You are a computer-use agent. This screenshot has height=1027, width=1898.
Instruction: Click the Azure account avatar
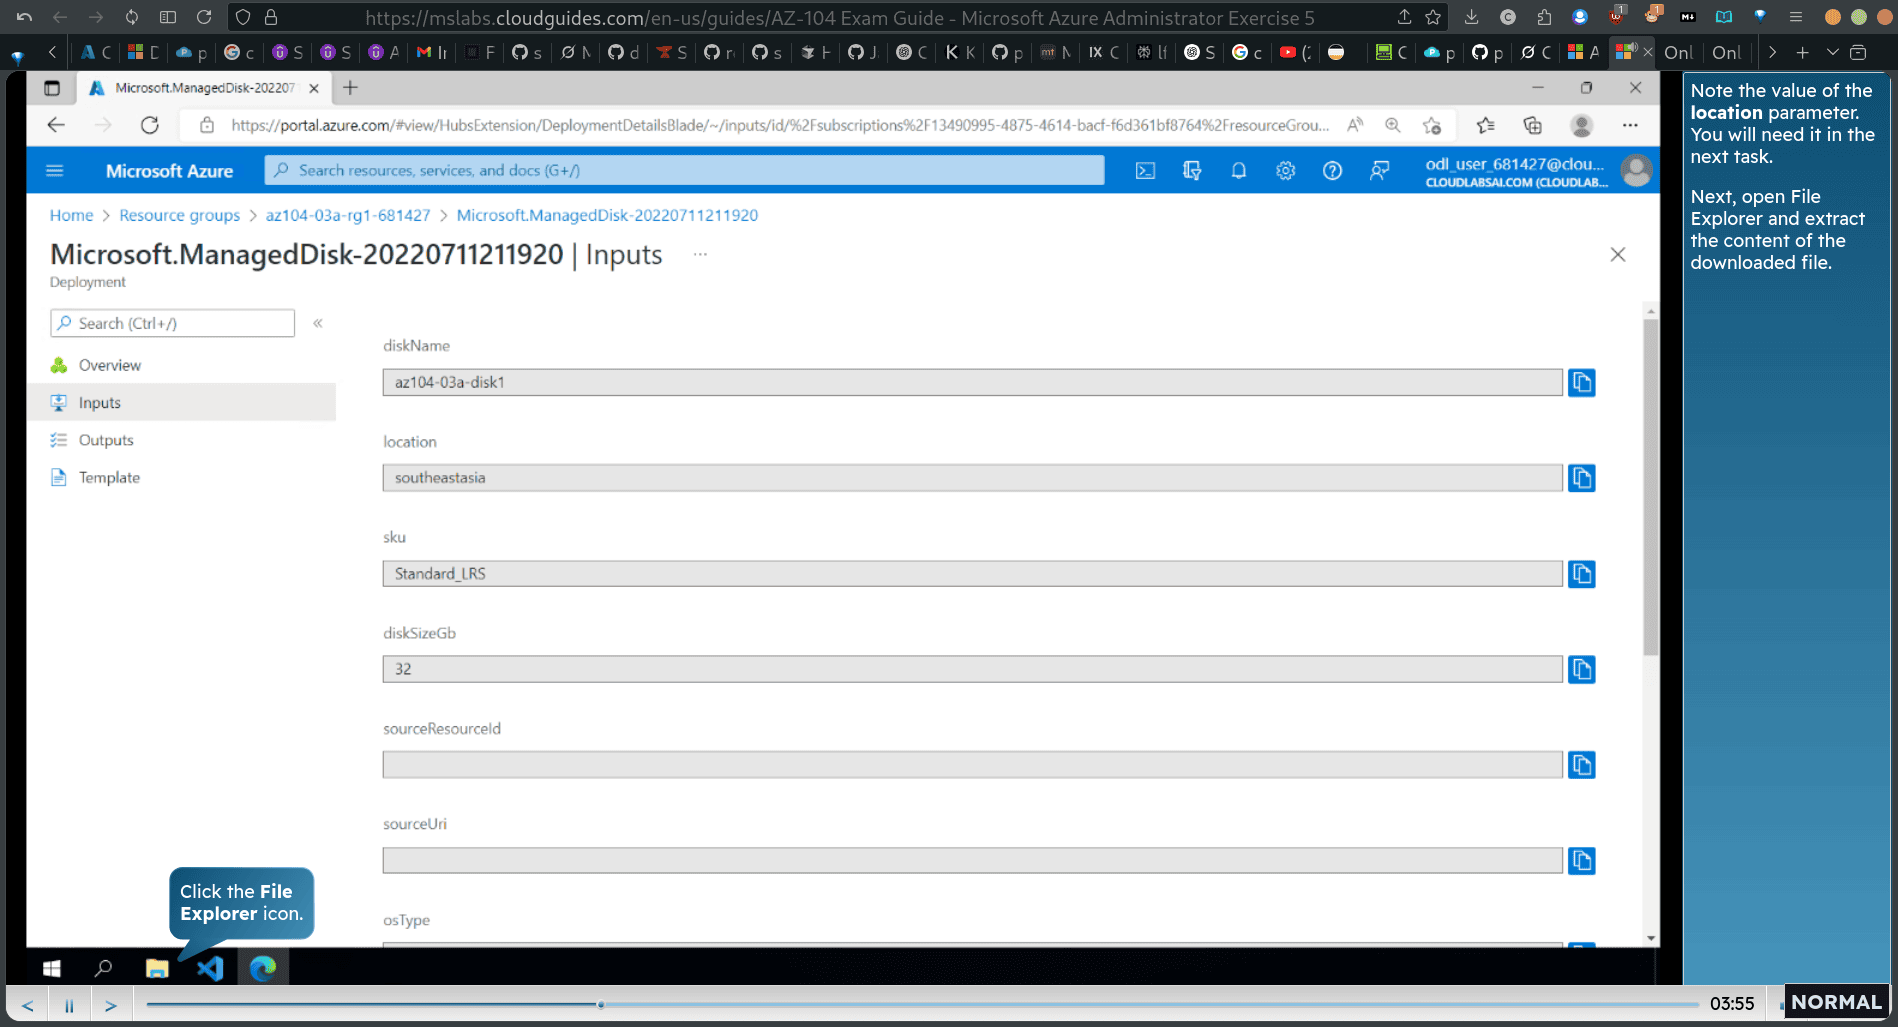(1636, 171)
